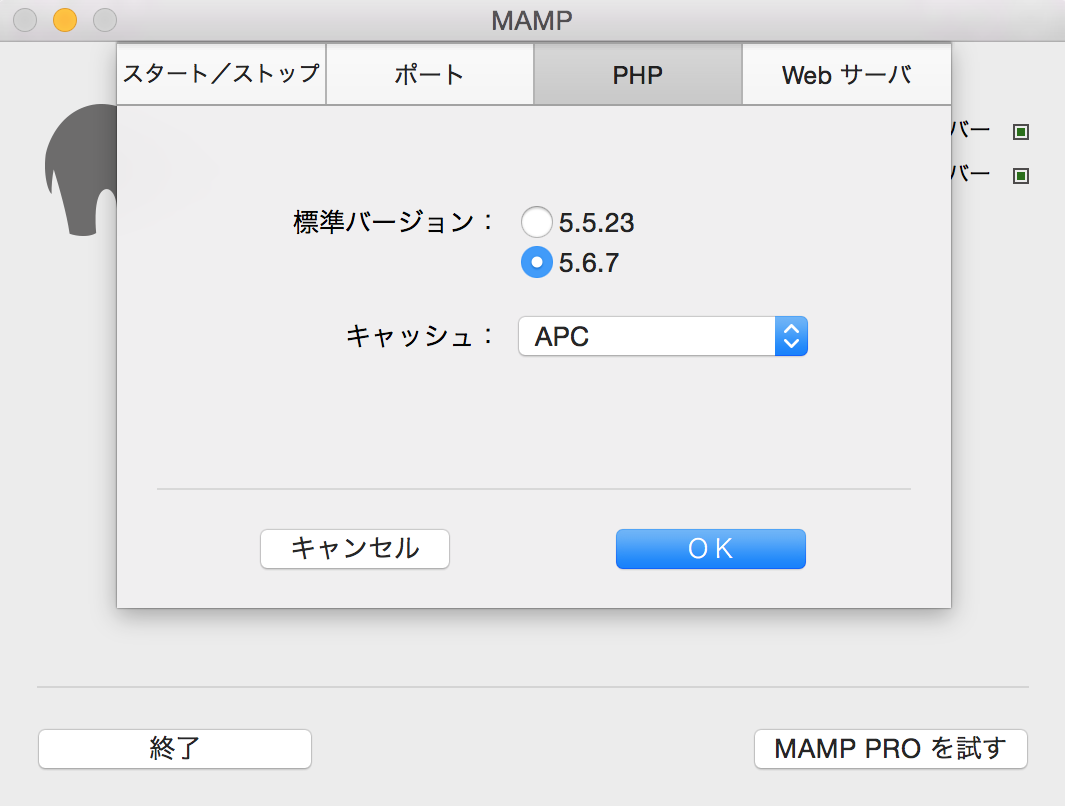This screenshot has width=1065, height=806.
Task: Click the MAMP window title bar
Action: pos(530,19)
